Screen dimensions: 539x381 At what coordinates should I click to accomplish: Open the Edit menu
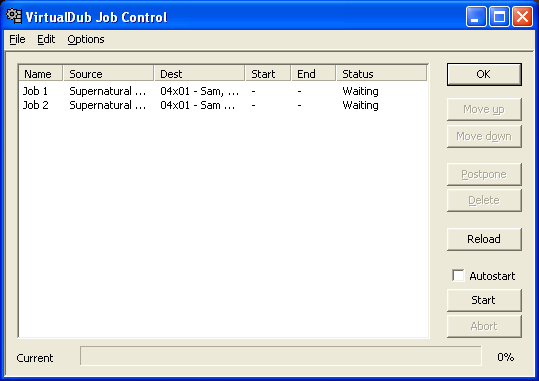coord(46,40)
